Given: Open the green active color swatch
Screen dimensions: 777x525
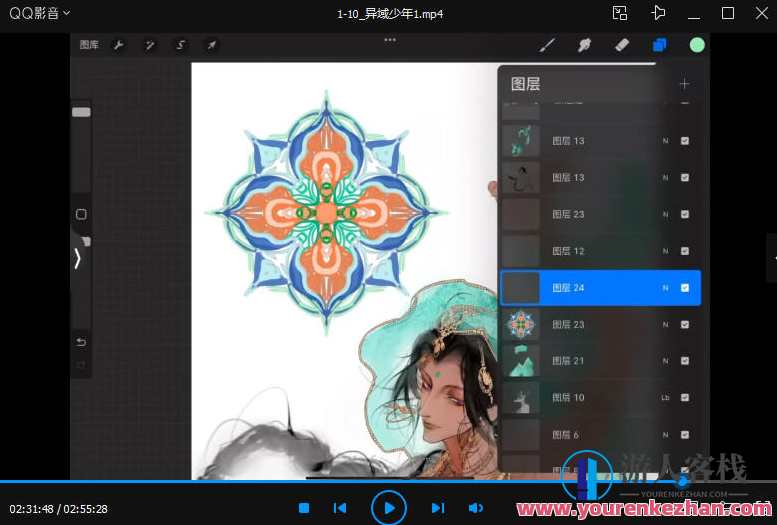Looking at the screenshot, I should coord(697,45).
